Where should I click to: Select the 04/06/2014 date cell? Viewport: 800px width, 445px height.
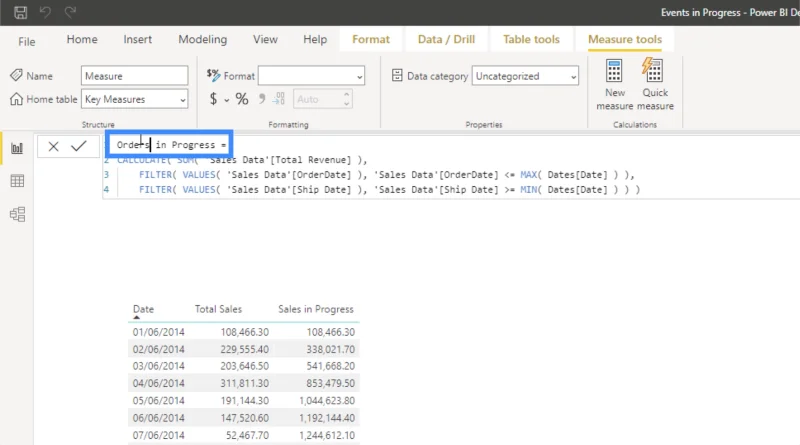[159, 384]
